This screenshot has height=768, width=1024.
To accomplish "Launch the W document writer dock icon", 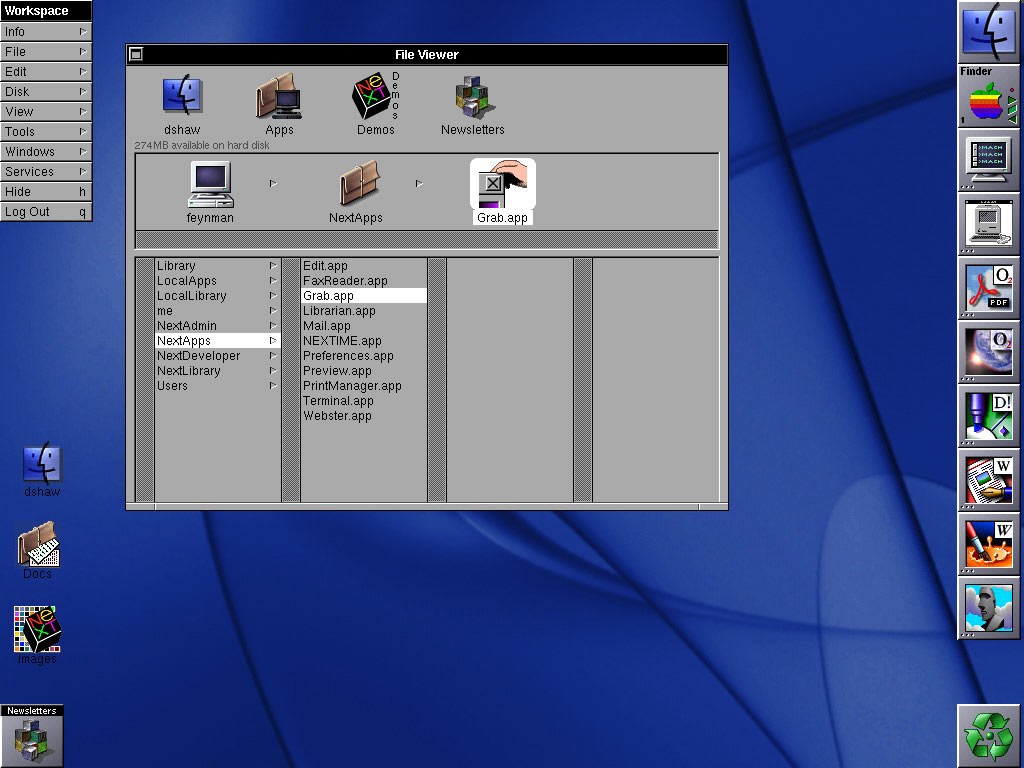I will click(x=989, y=479).
